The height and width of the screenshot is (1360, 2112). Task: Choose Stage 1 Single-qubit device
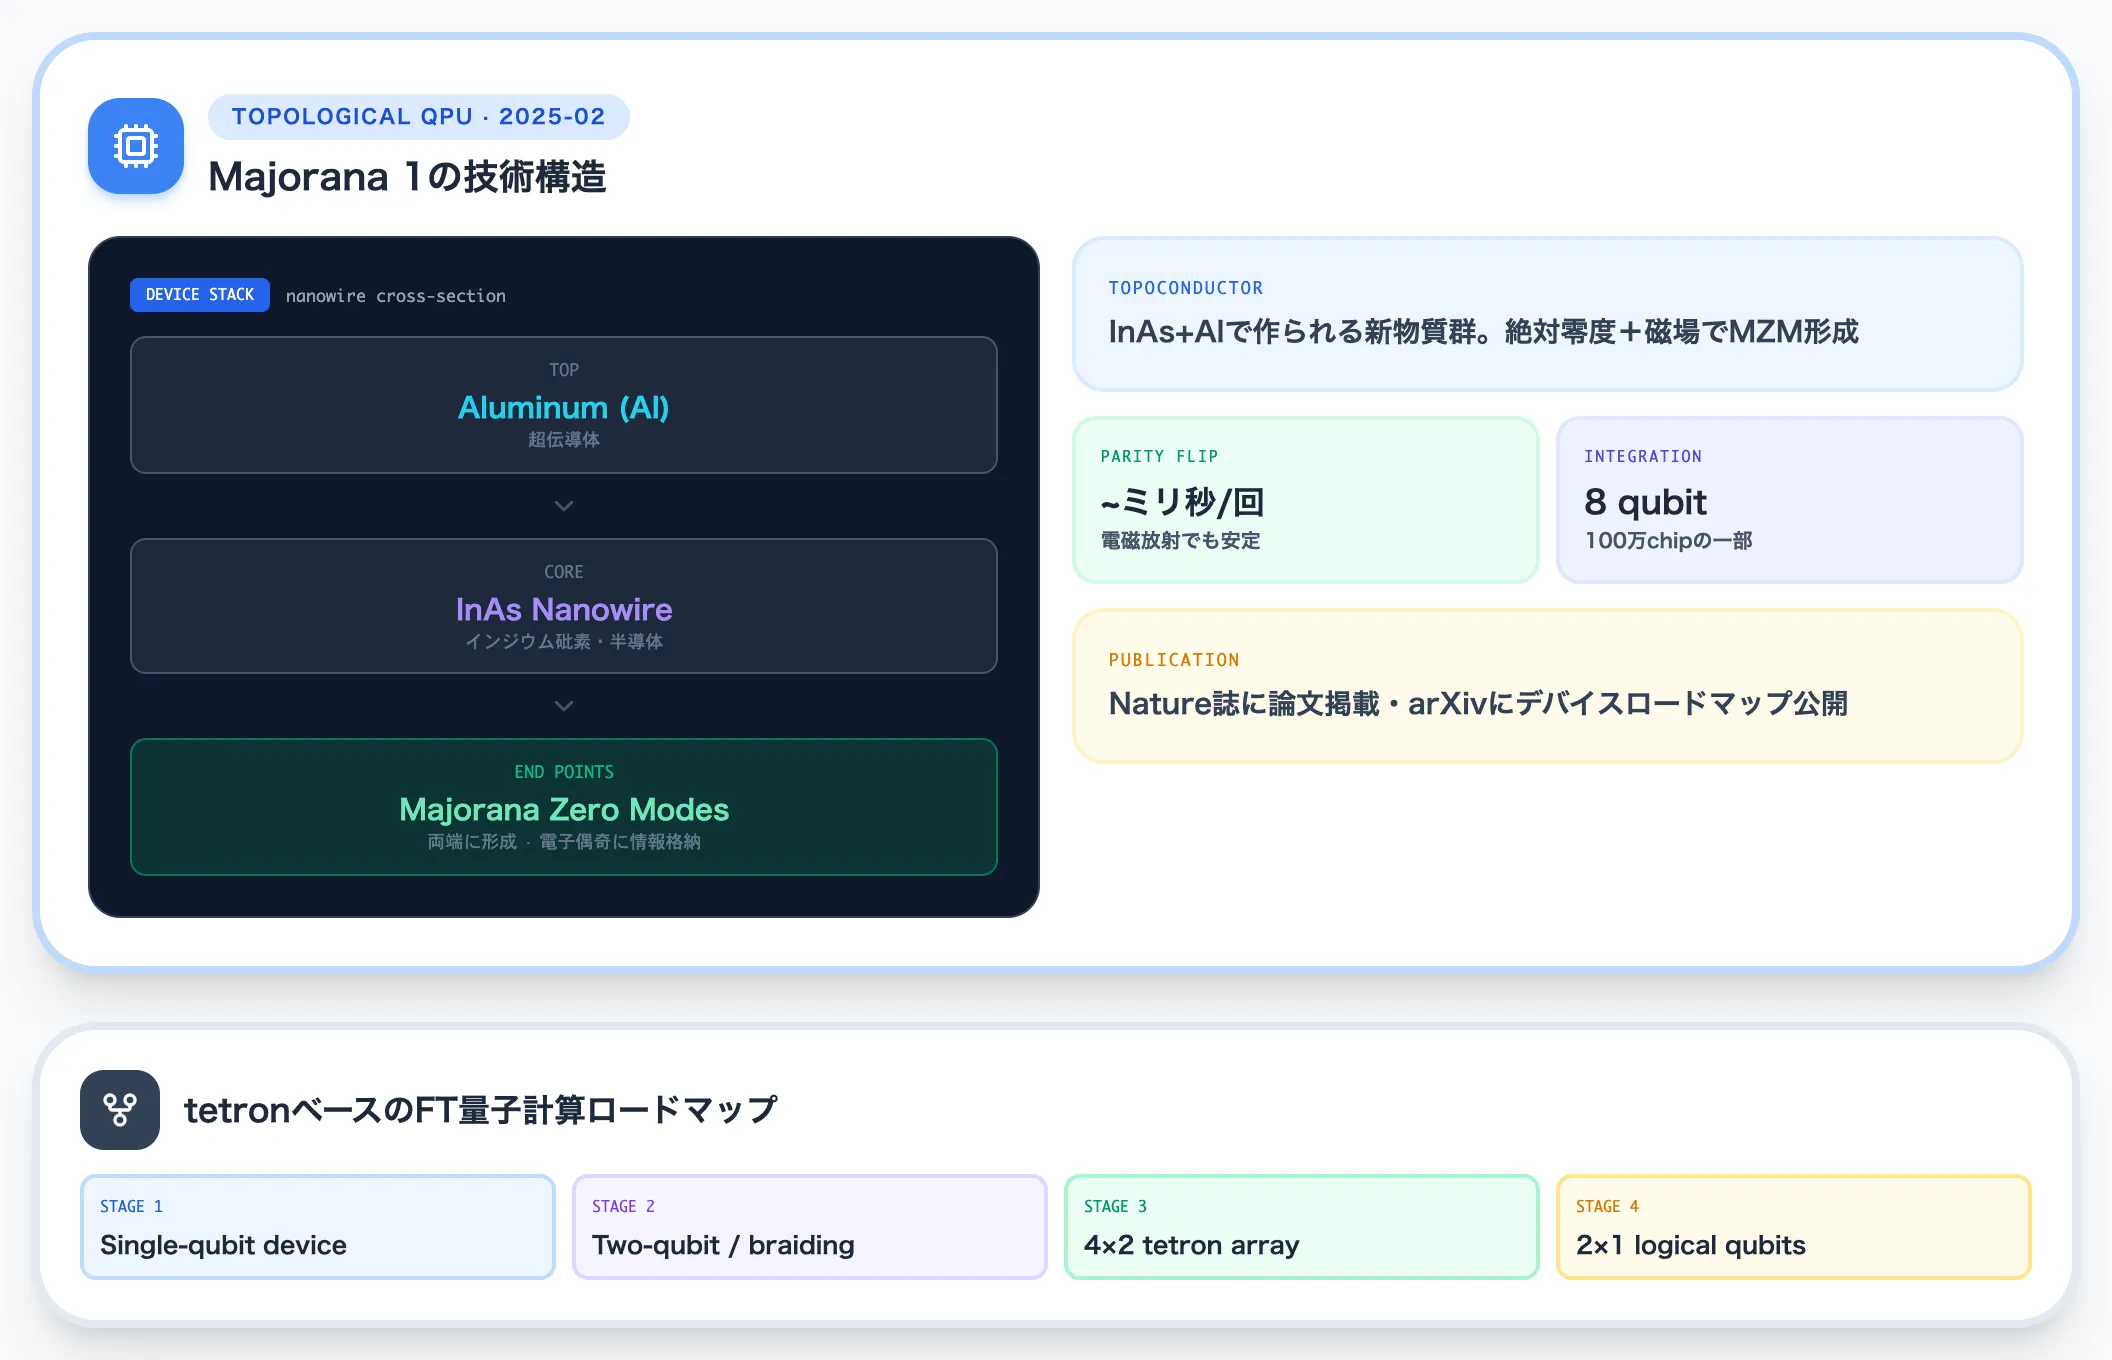(317, 1227)
